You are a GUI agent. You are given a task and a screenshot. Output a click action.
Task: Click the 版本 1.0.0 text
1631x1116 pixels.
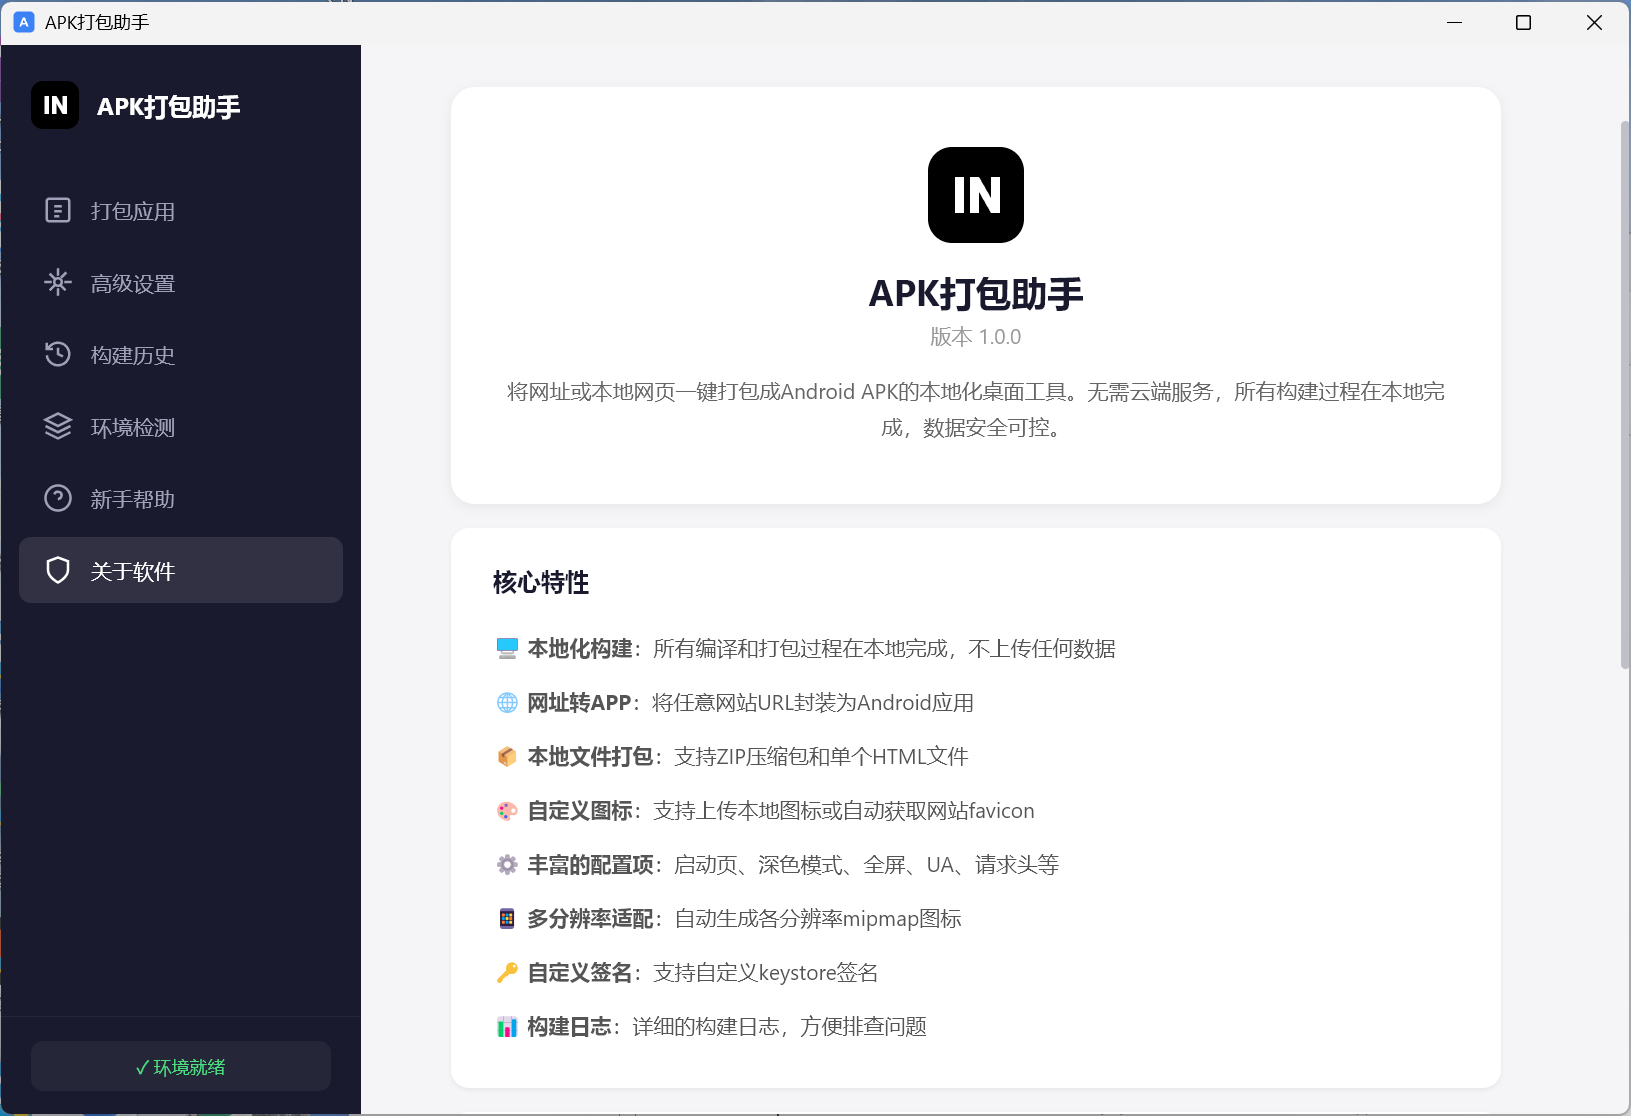[976, 336]
